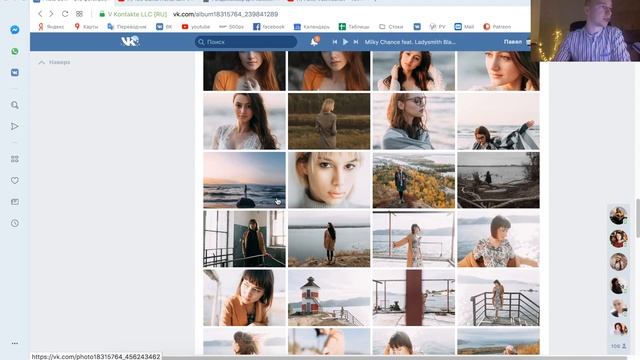Open the ВК bookmark
The height and width of the screenshot is (360, 640).
[x=164, y=27]
